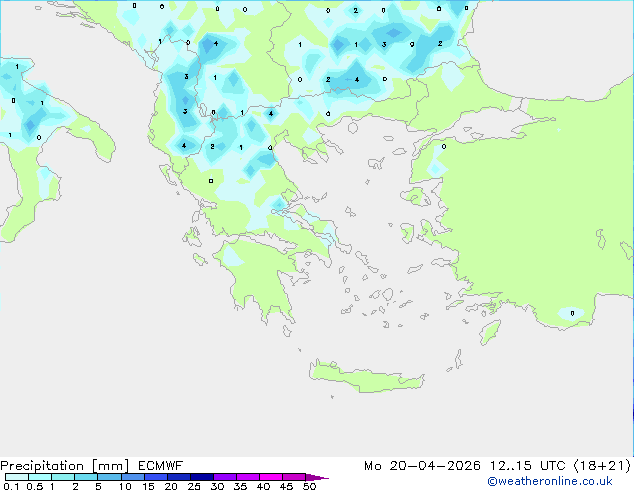The height and width of the screenshot is (490, 634).
Task: Select the 2–5 mm legend color swatch
Action: pyautogui.click(x=86, y=477)
